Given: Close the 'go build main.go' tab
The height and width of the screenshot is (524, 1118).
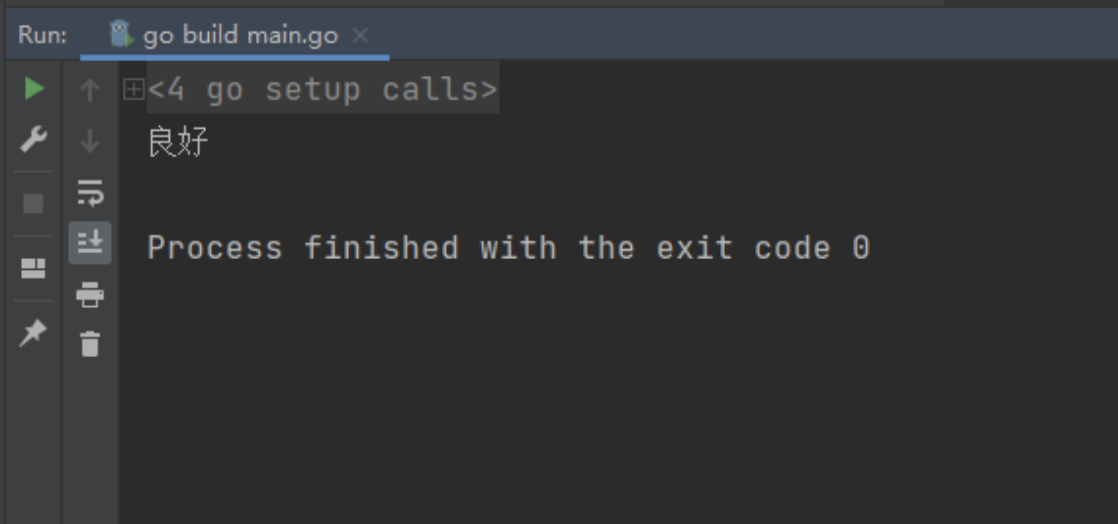Looking at the screenshot, I should [361, 35].
